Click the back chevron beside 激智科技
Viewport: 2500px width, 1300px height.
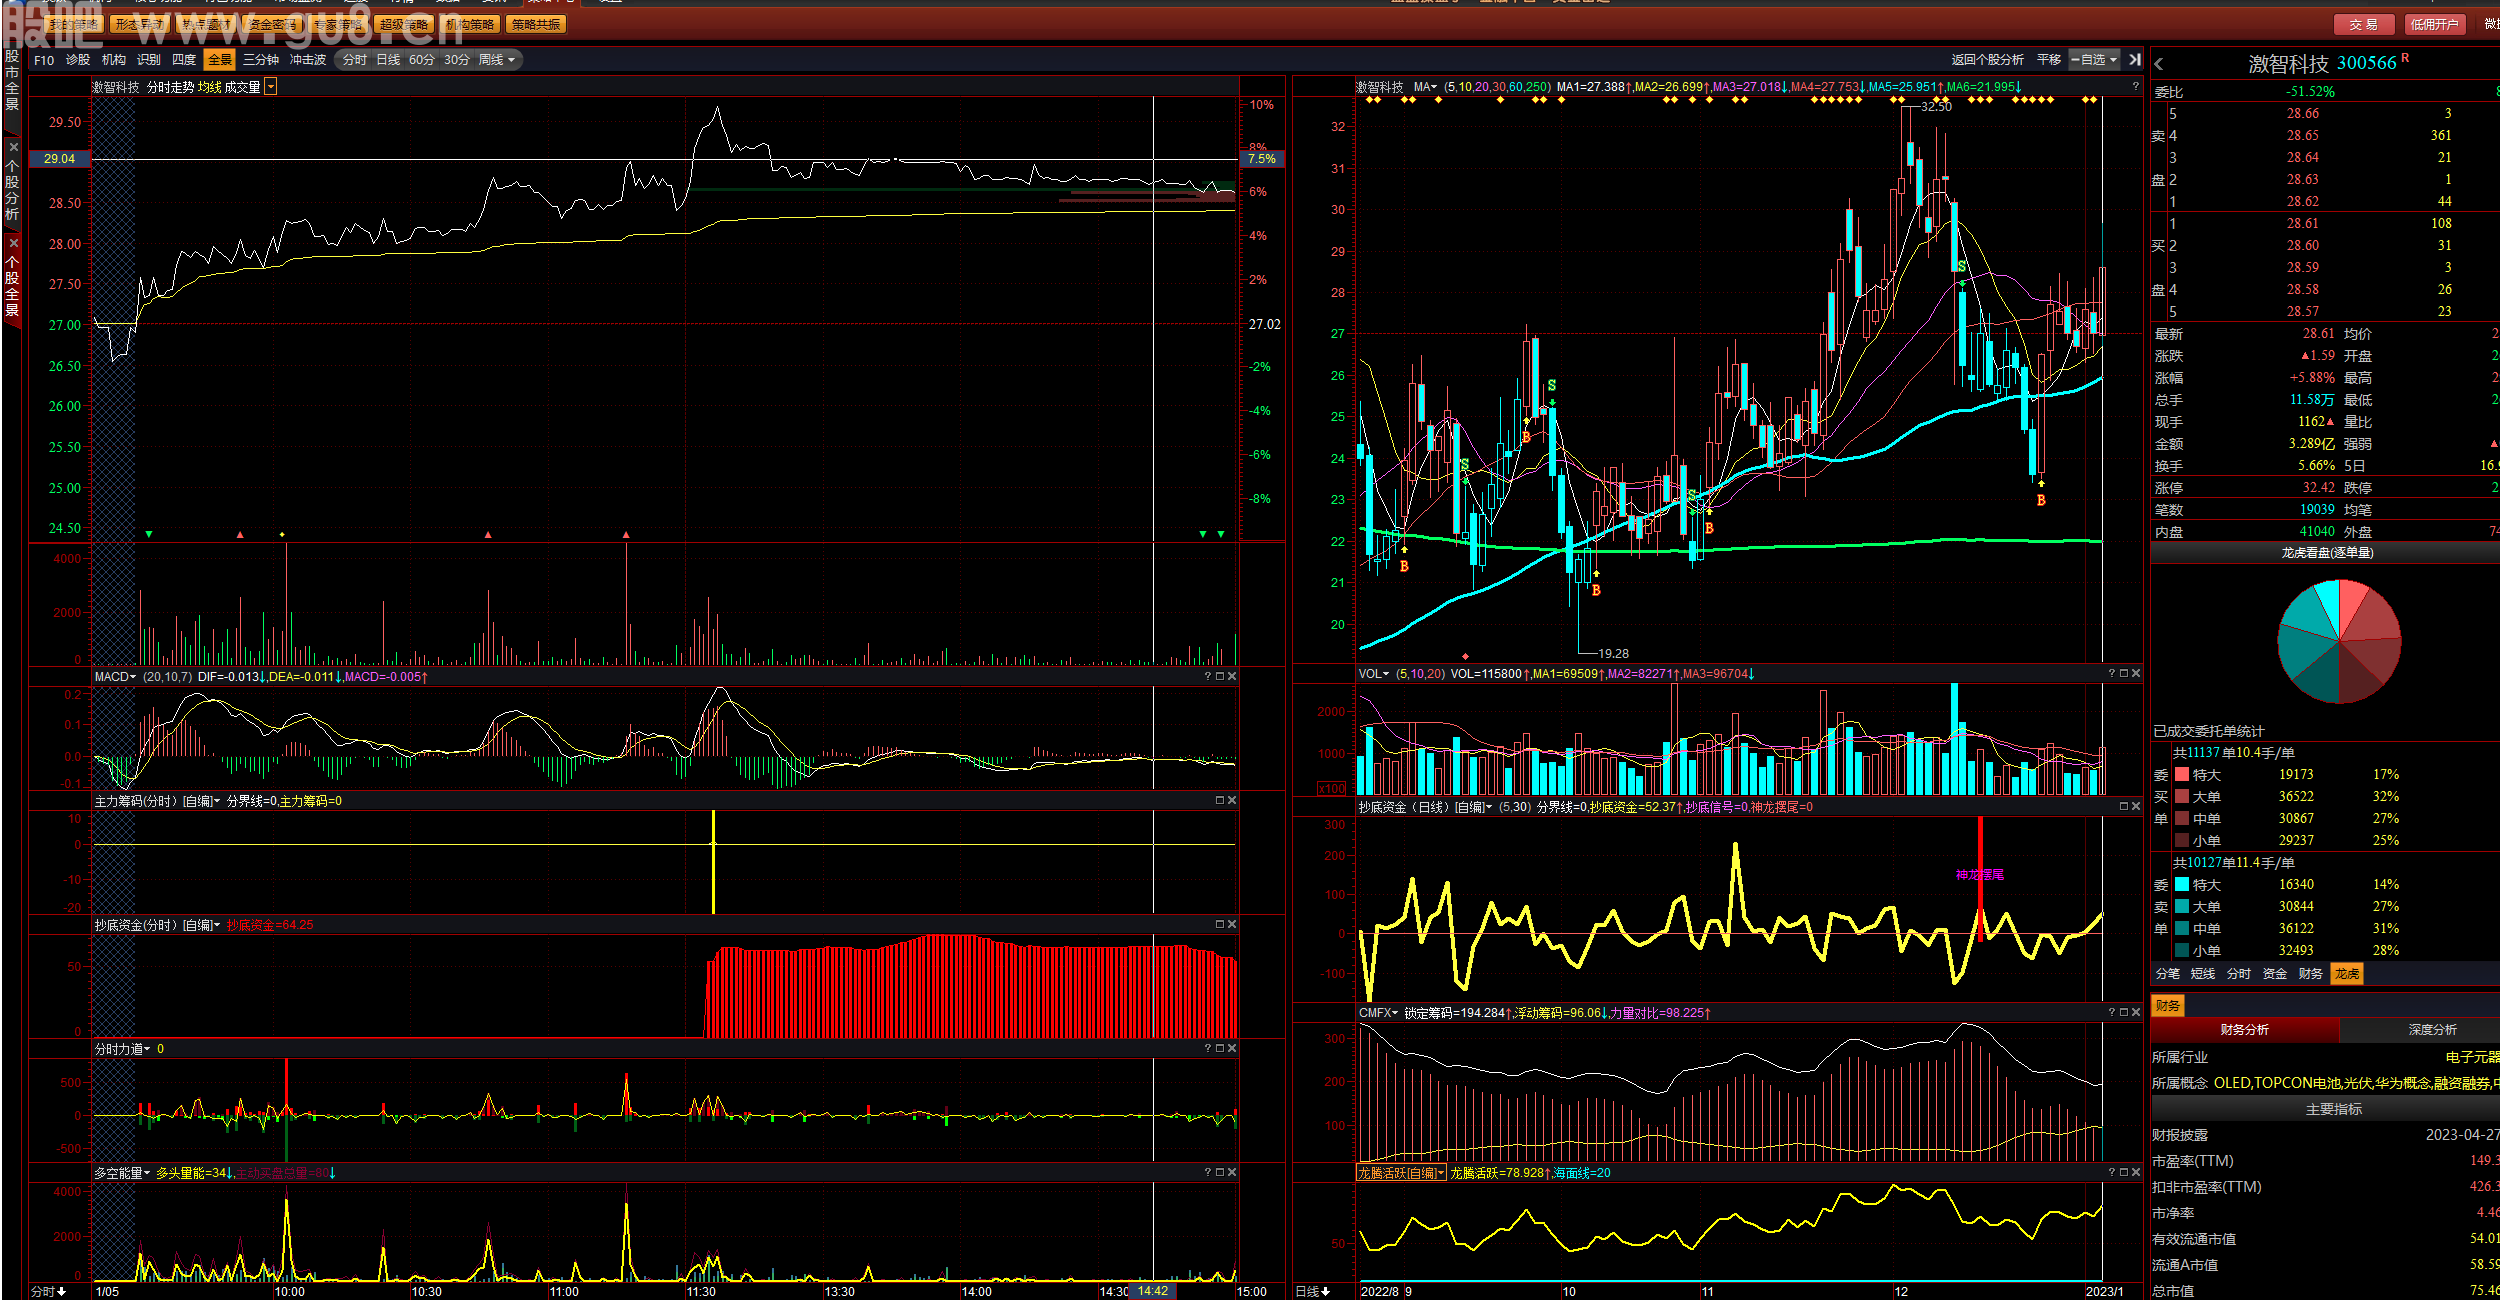[x=2159, y=64]
